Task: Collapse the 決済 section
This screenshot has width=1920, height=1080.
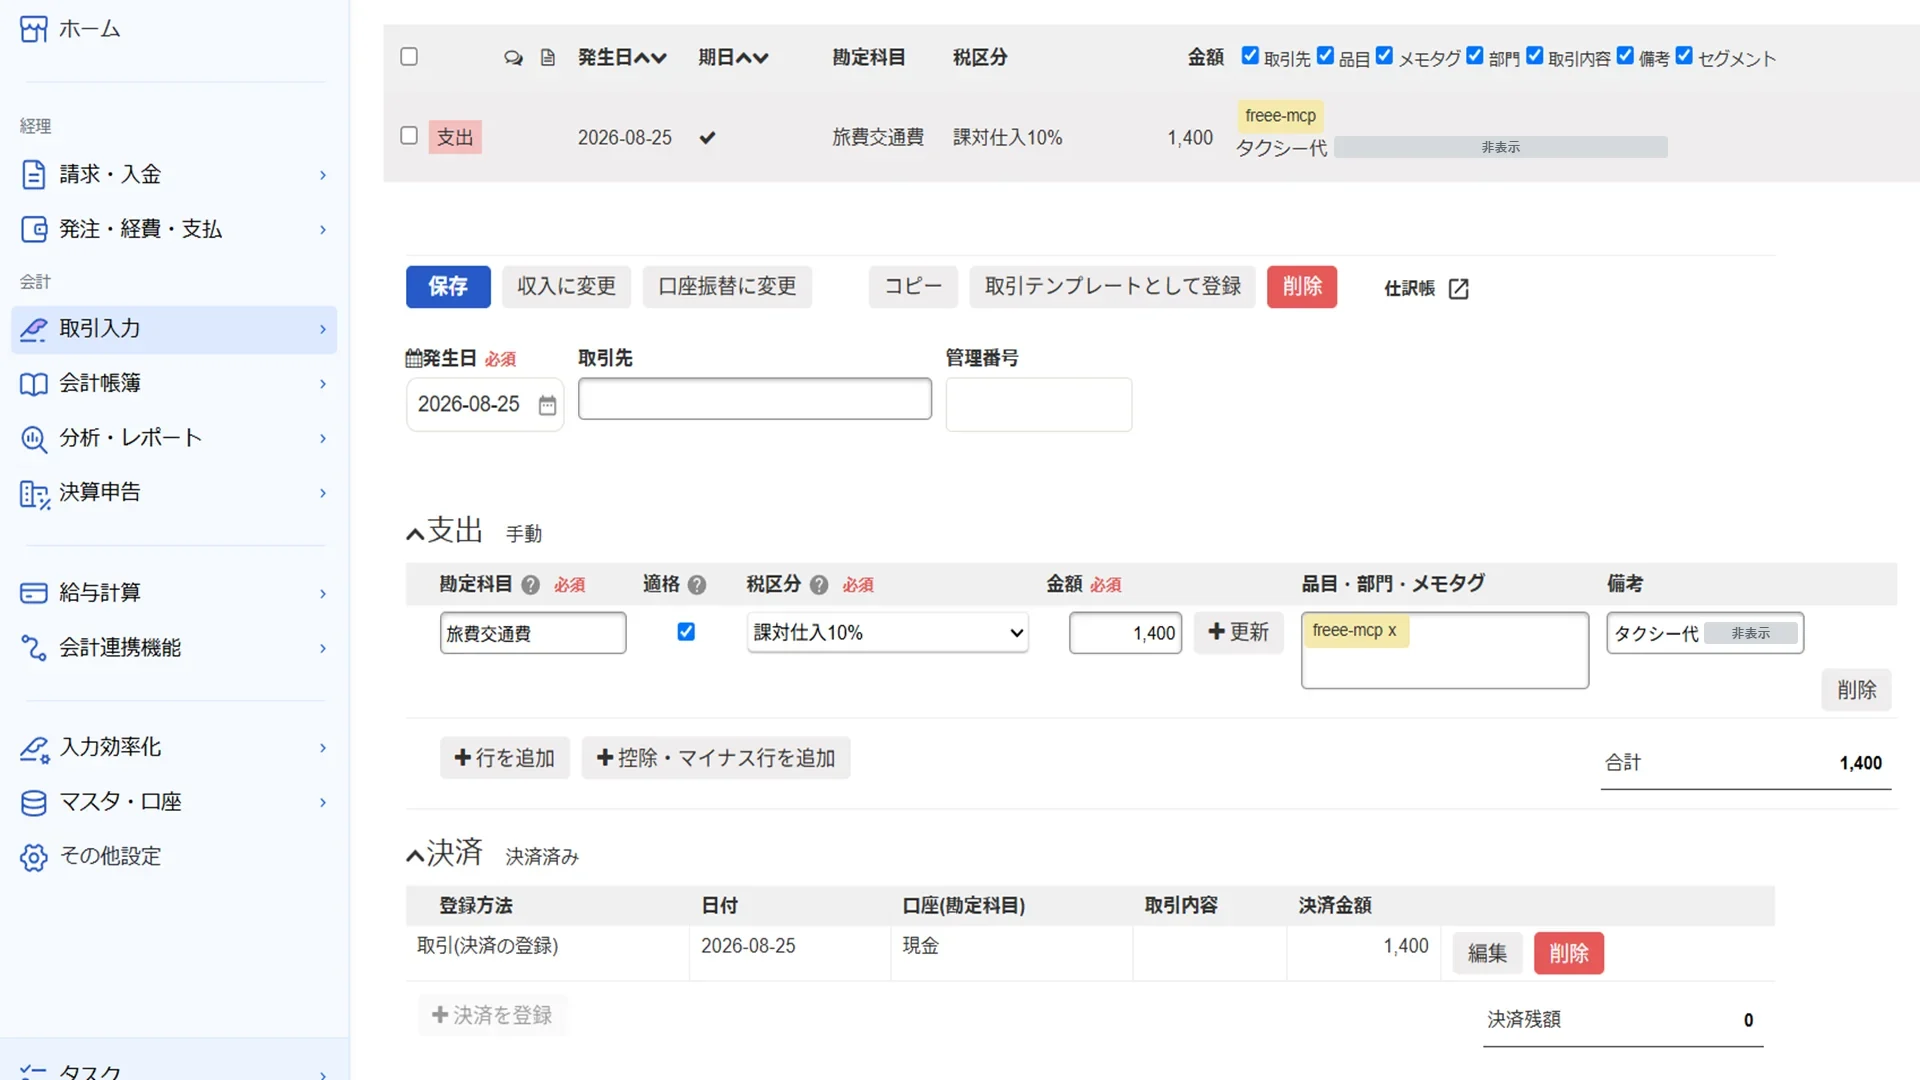Action: [415, 856]
